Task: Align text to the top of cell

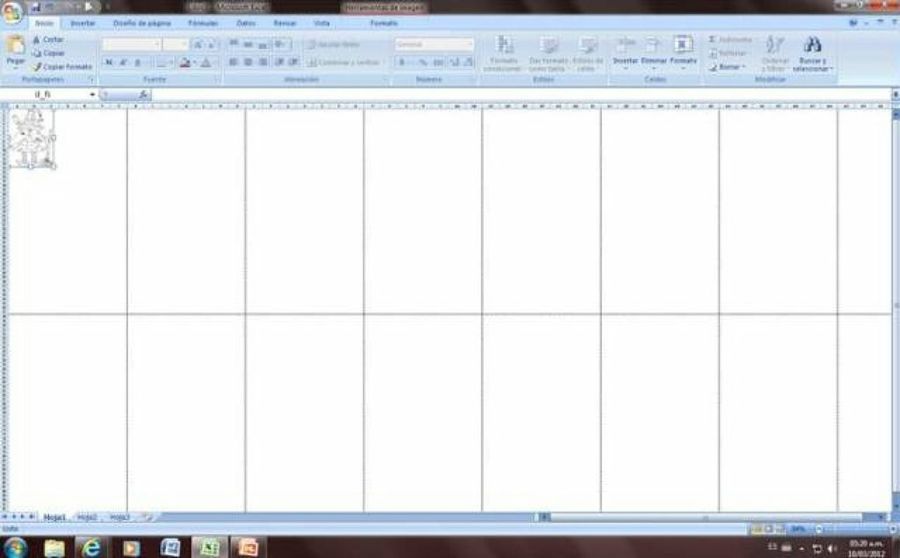Action: click(234, 44)
